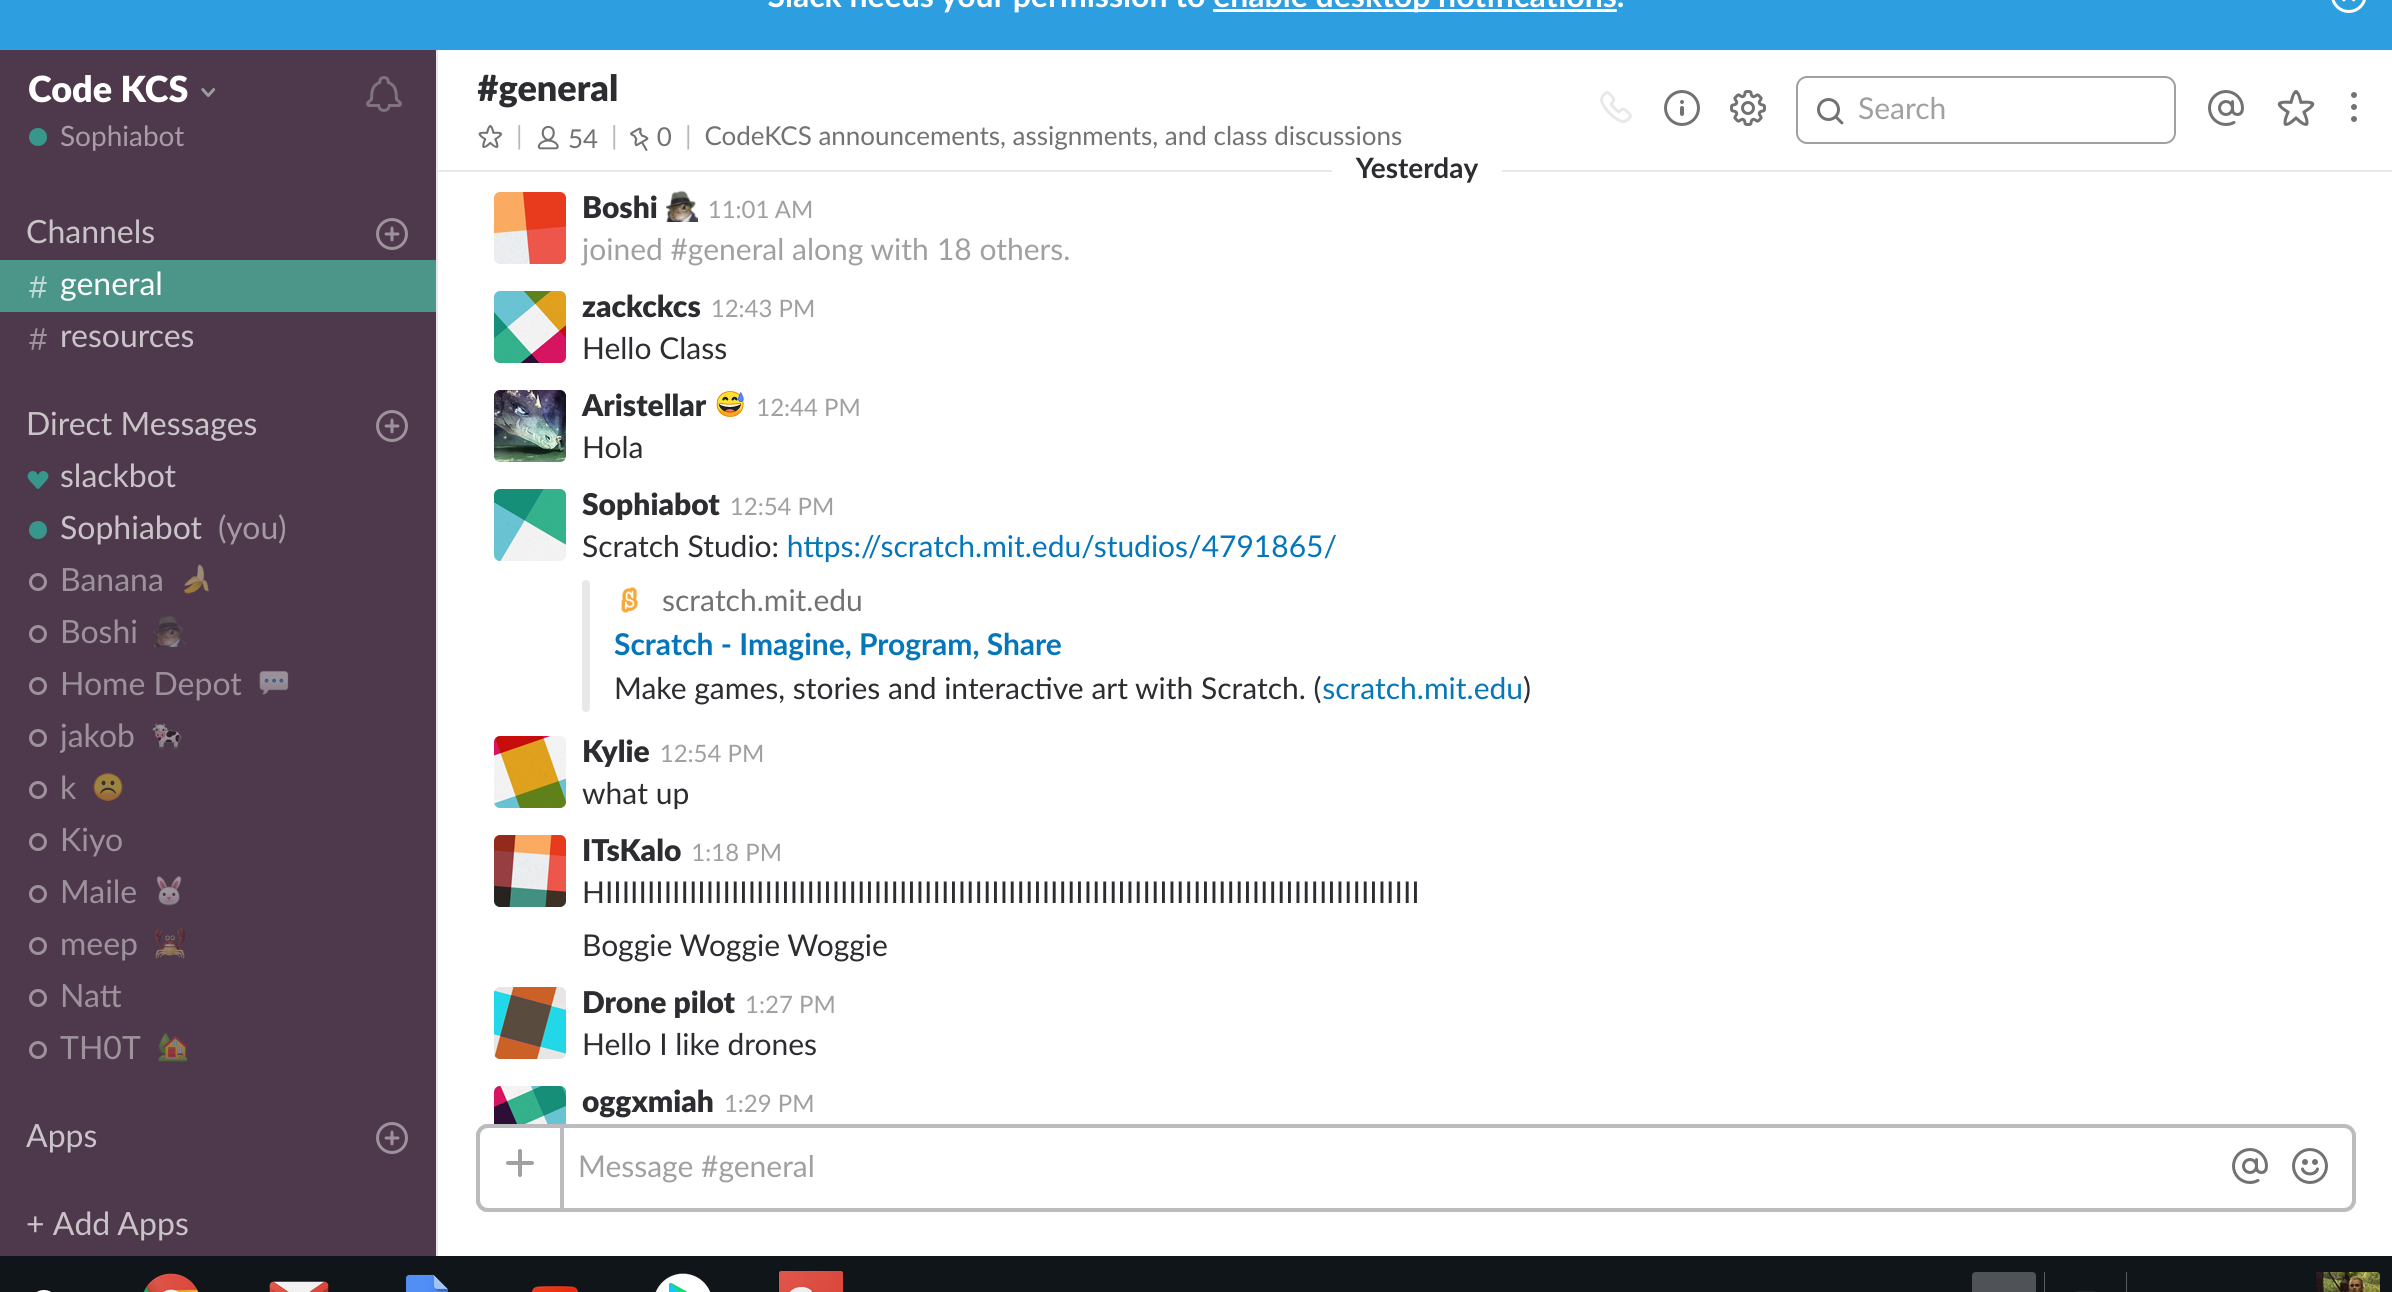Image resolution: width=2392 pixels, height=1292 pixels.
Task: Insert mention via message box @ icon
Action: [x=2249, y=1166]
